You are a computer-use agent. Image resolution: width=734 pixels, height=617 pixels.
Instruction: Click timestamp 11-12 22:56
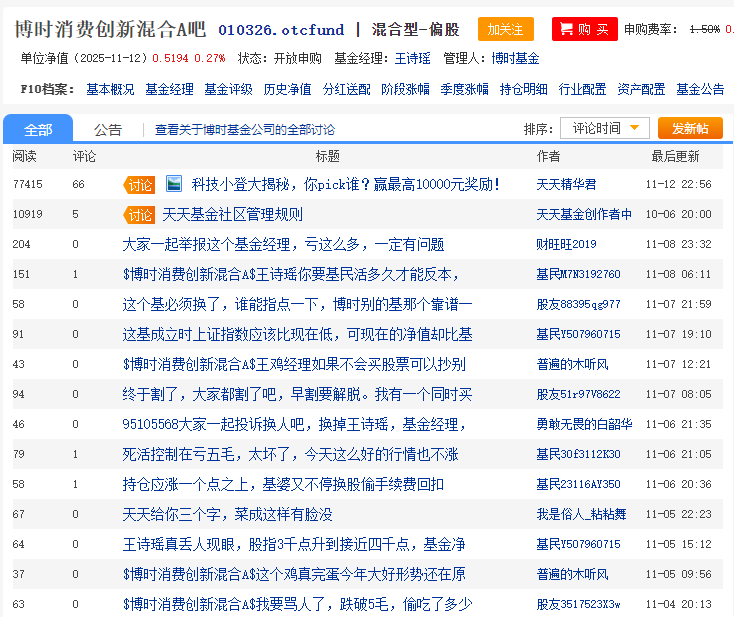(678, 184)
